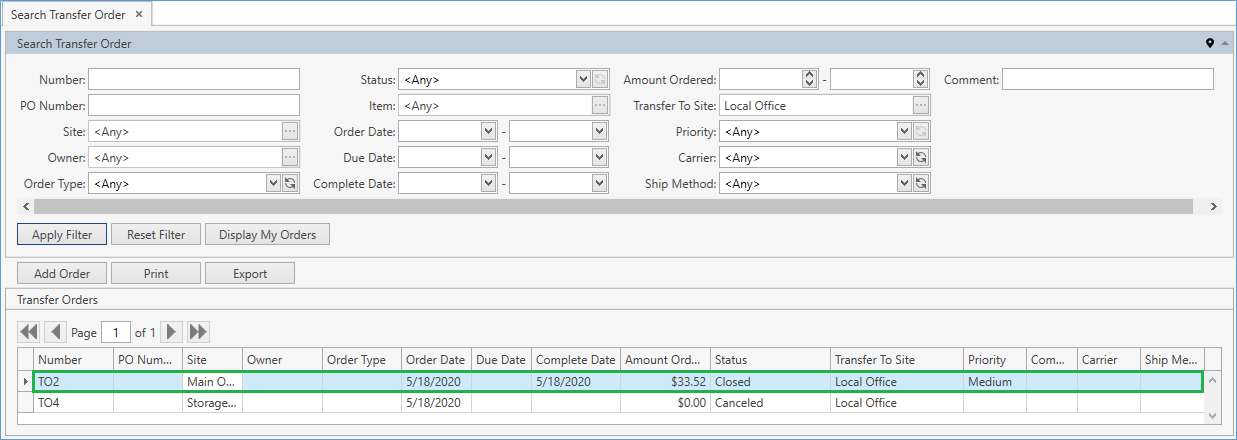Refresh the Ship Method list

921,183
